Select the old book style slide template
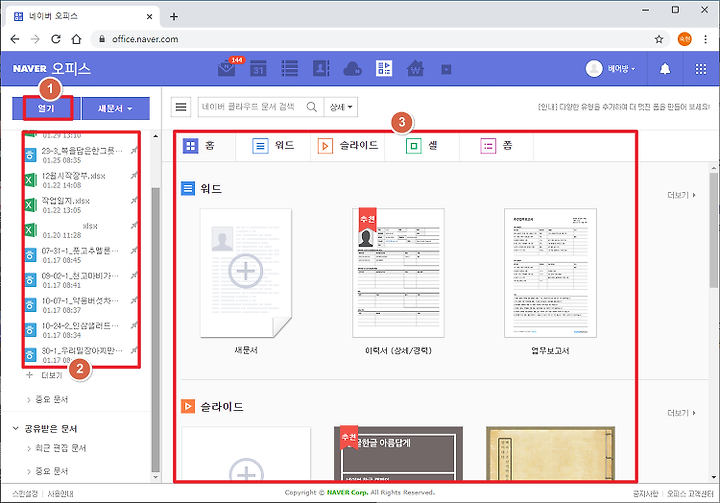720x503 pixels. click(x=550, y=453)
